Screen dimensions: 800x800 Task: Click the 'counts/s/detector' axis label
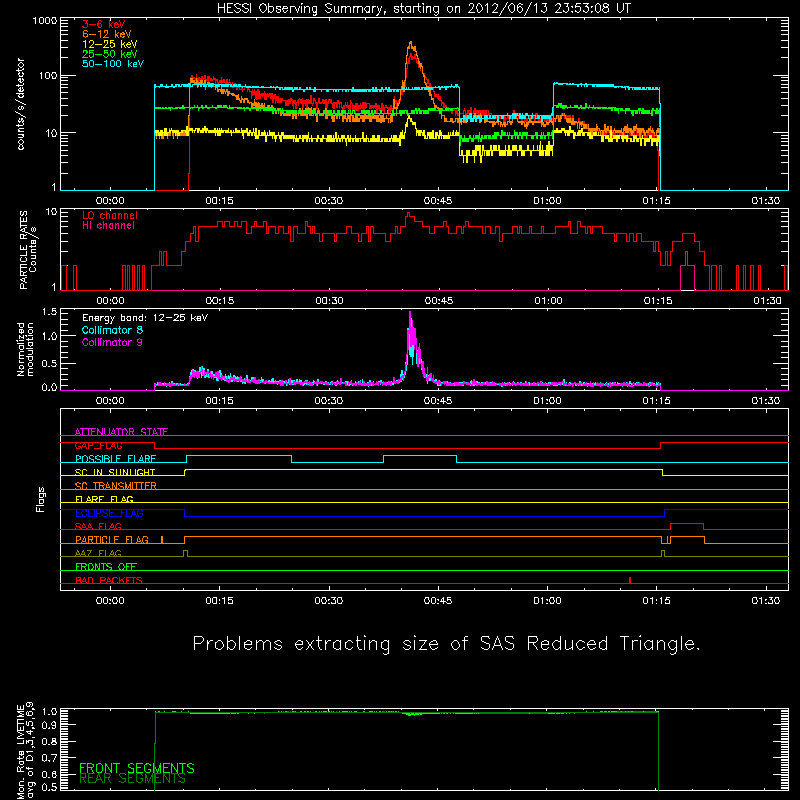point(21,104)
